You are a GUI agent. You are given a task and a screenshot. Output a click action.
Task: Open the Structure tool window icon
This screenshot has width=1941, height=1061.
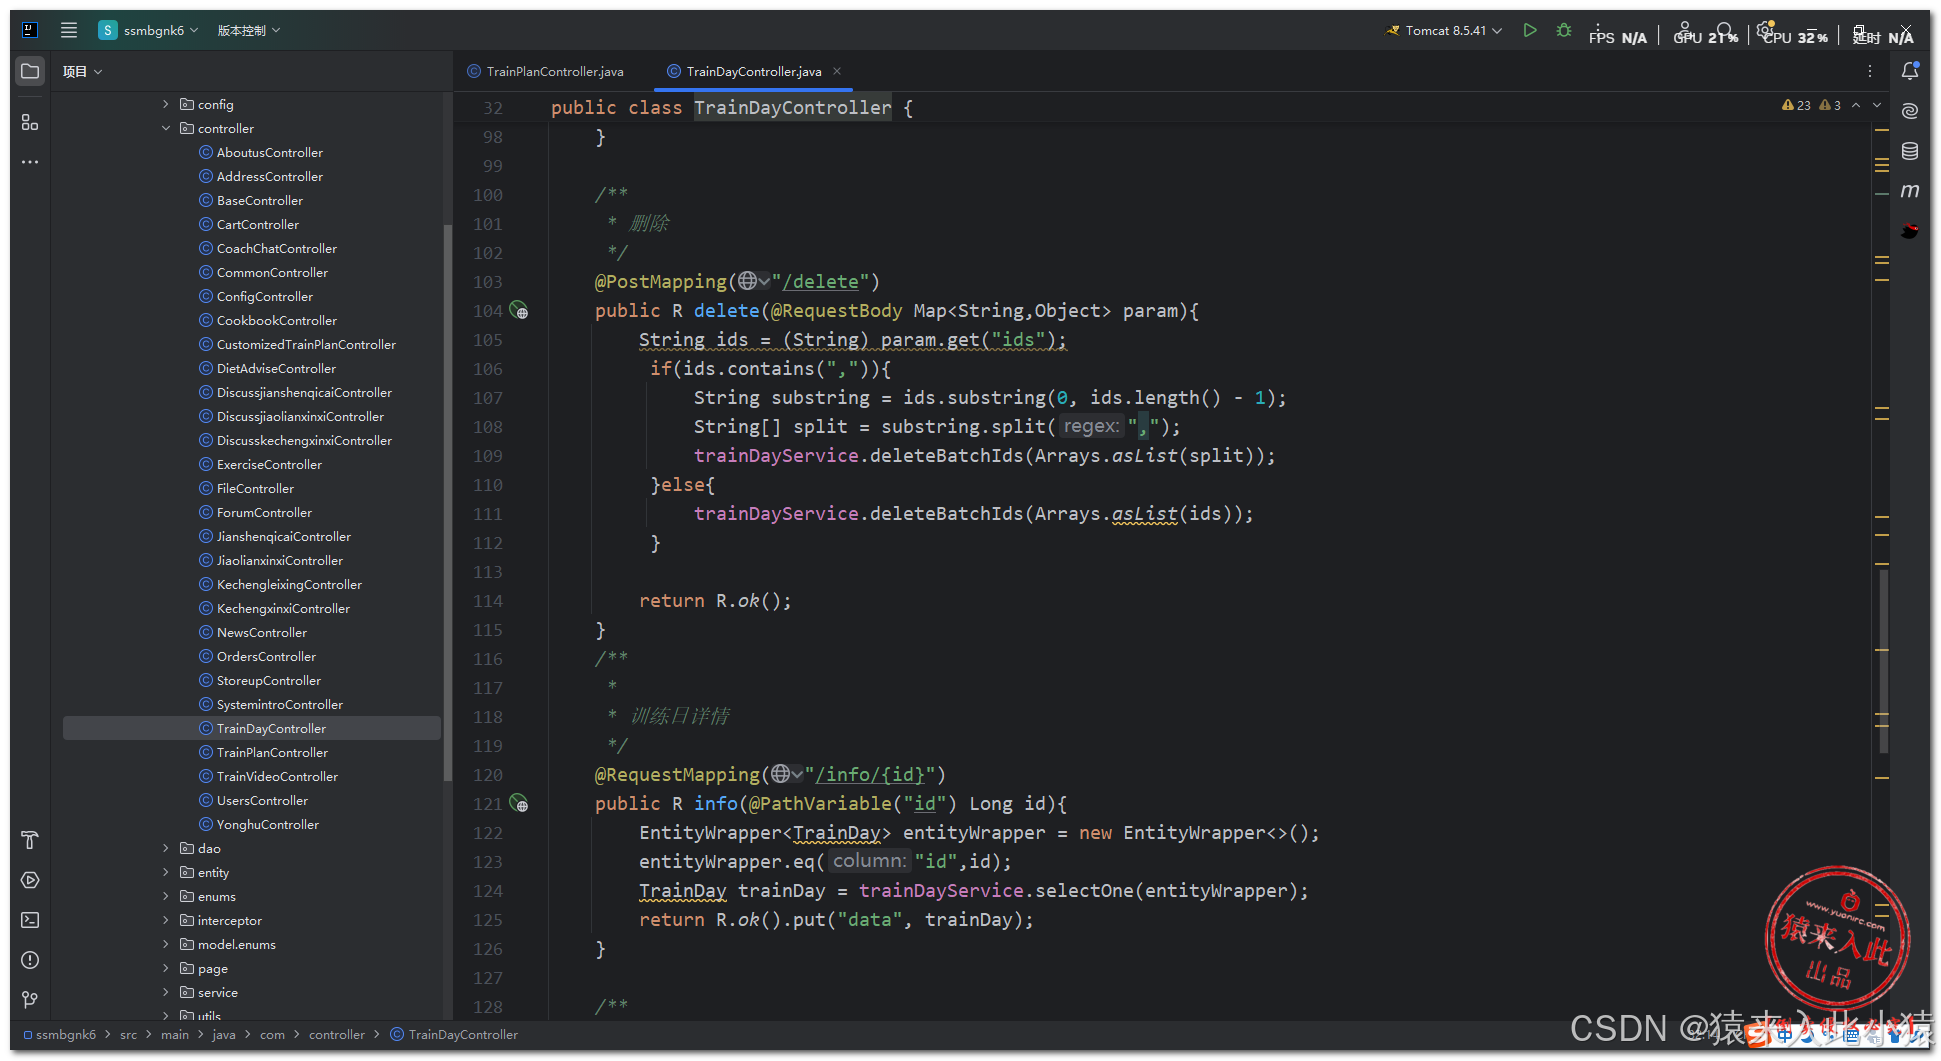click(30, 122)
